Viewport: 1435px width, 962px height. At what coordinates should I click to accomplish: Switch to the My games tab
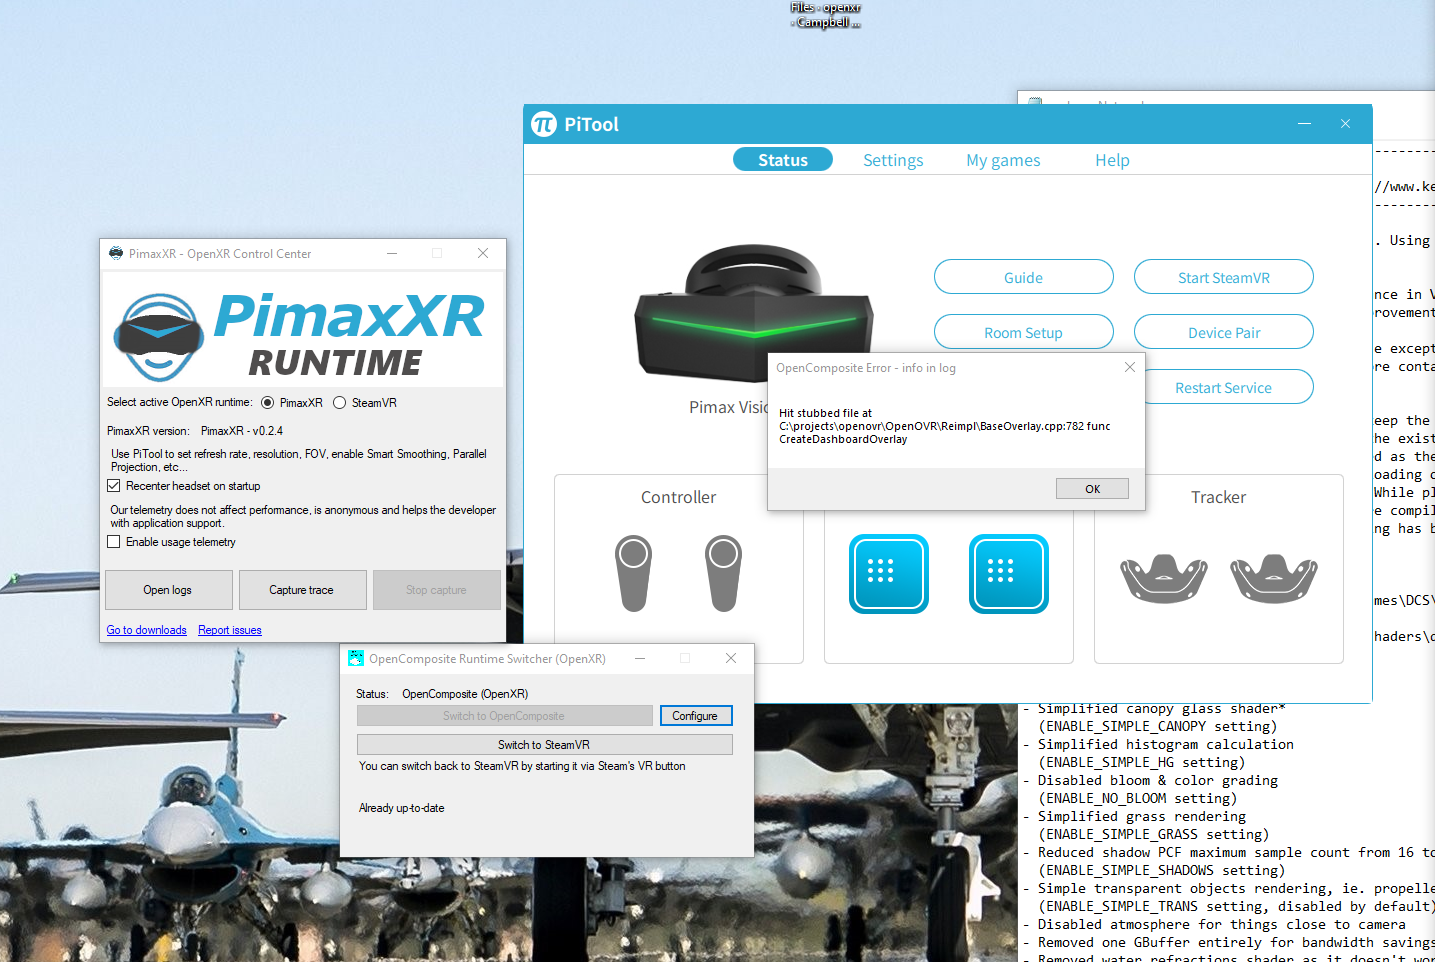click(1003, 160)
